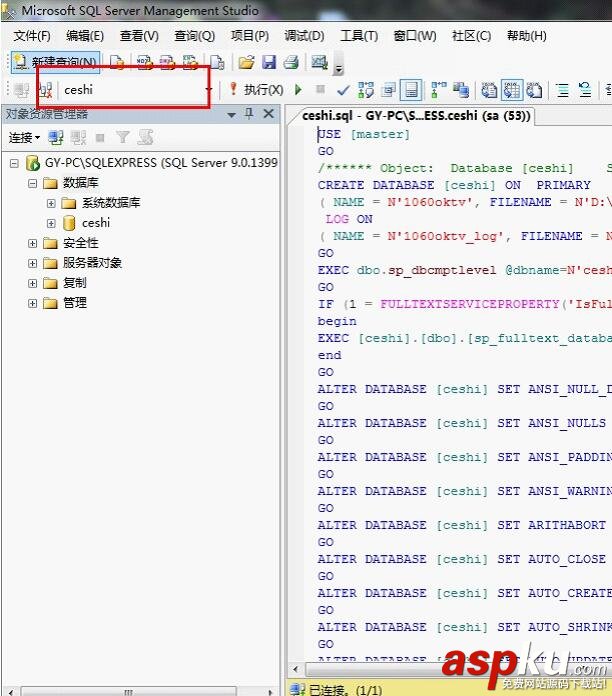Click the Connect Object Explorer icon
This screenshot has height=696, width=612.
[55, 138]
